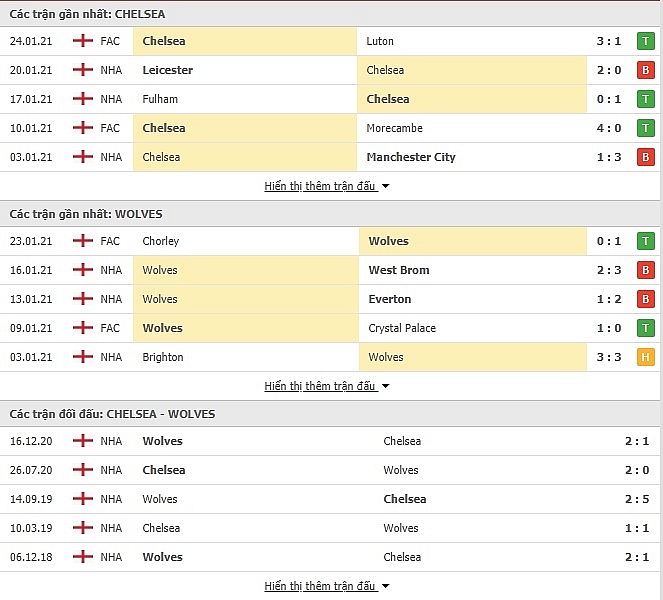Screen dimensions: 663x600
Task: Click the red B badge for Leicester vs Chelsea
Action: pyautogui.click(x=645, y=70)
